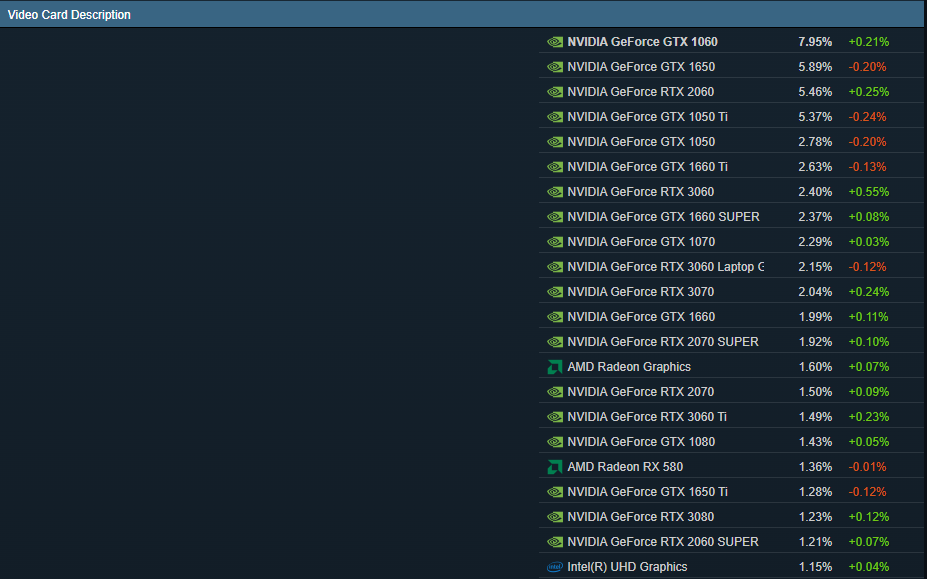Click the 7.95% share value
This screenshot has width=927, height=579.
tap(814, 42)
